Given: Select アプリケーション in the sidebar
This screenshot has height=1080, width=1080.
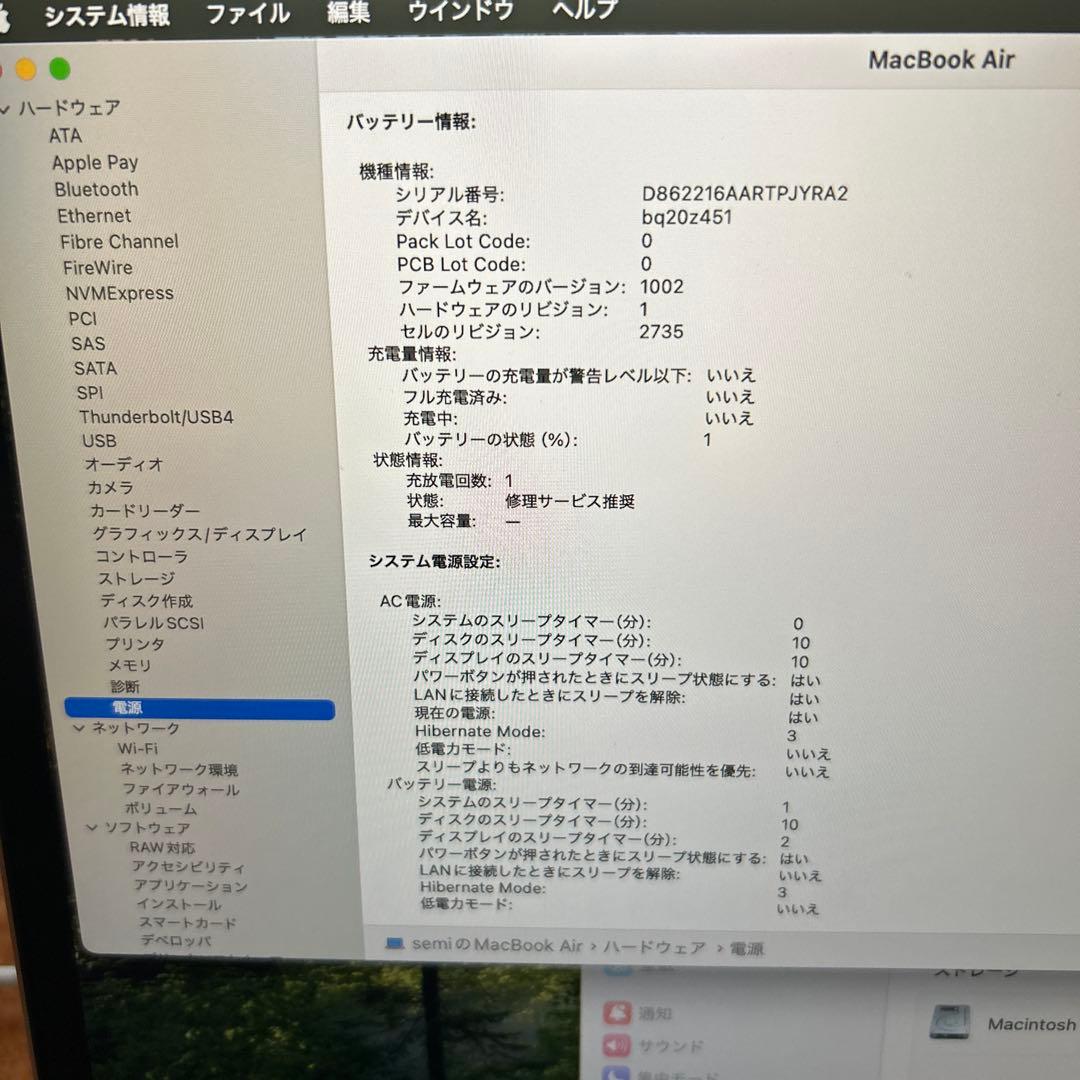Looking at the screenshot, I should 191,886.
